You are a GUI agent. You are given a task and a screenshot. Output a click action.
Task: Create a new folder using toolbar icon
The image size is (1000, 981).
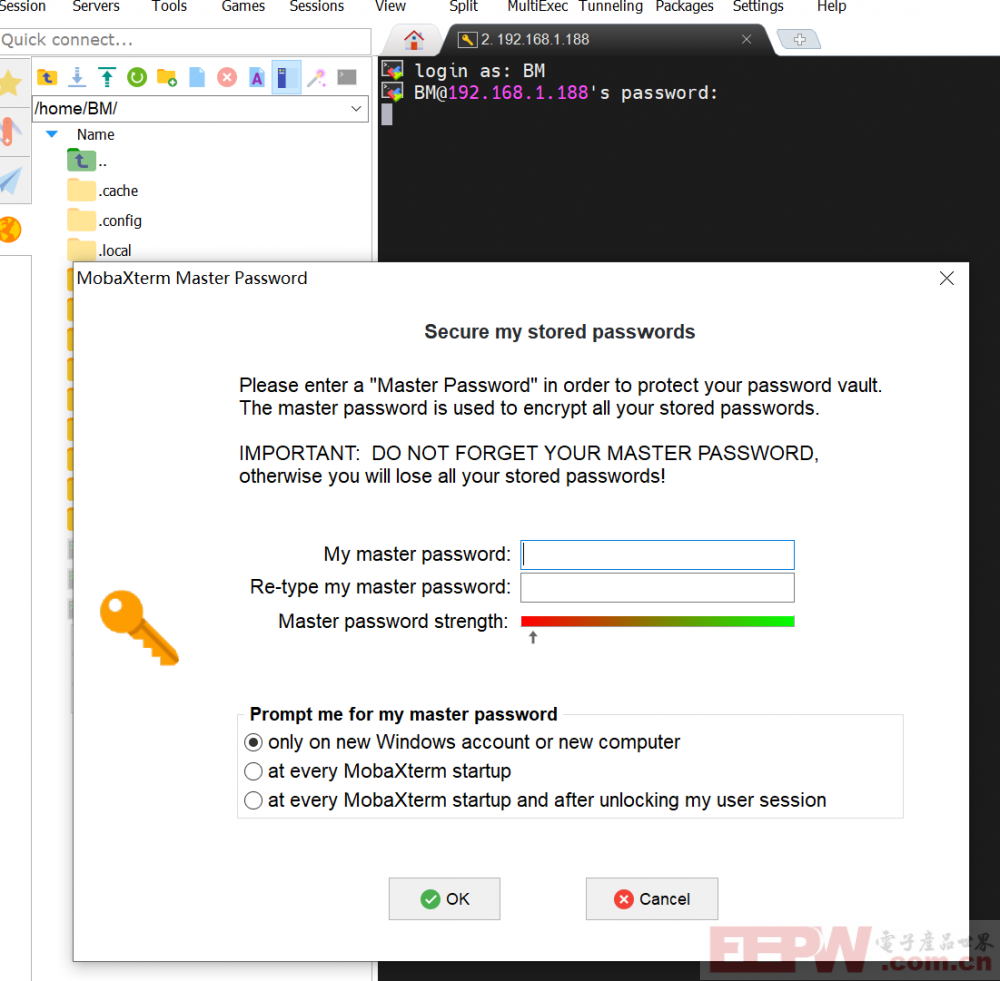(x=167, y=78)
